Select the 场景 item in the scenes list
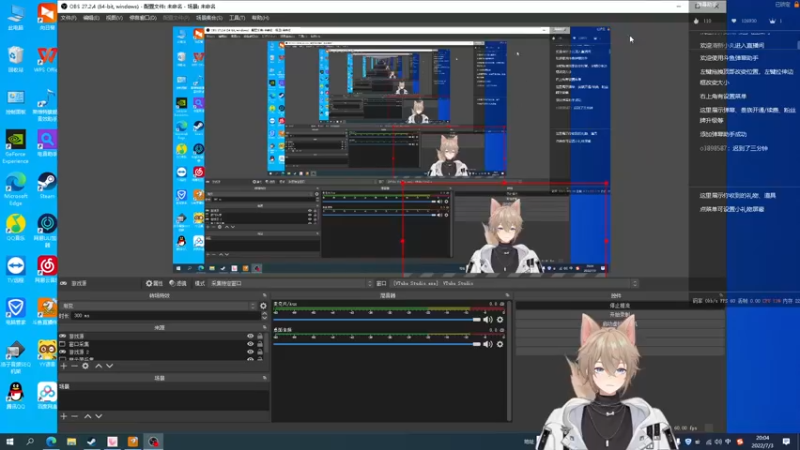 [163, 387]
